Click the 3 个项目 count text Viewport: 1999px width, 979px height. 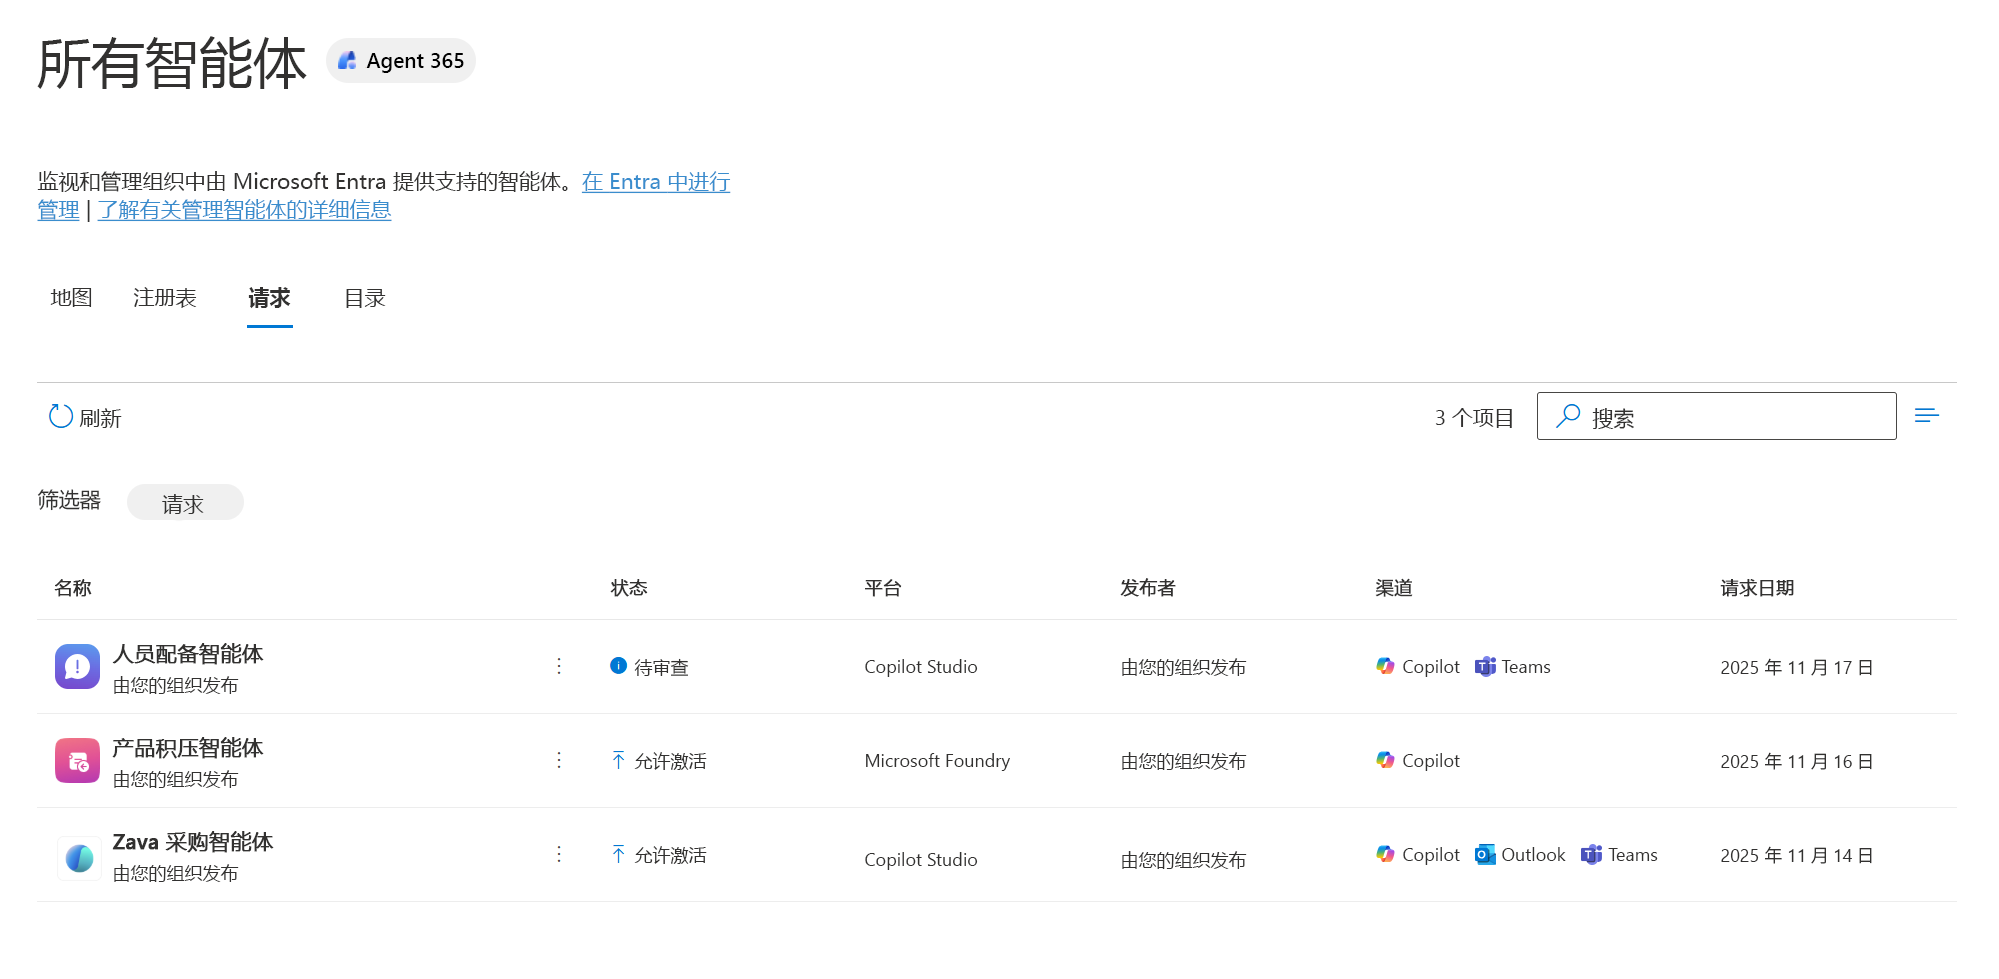[1475, 418]
